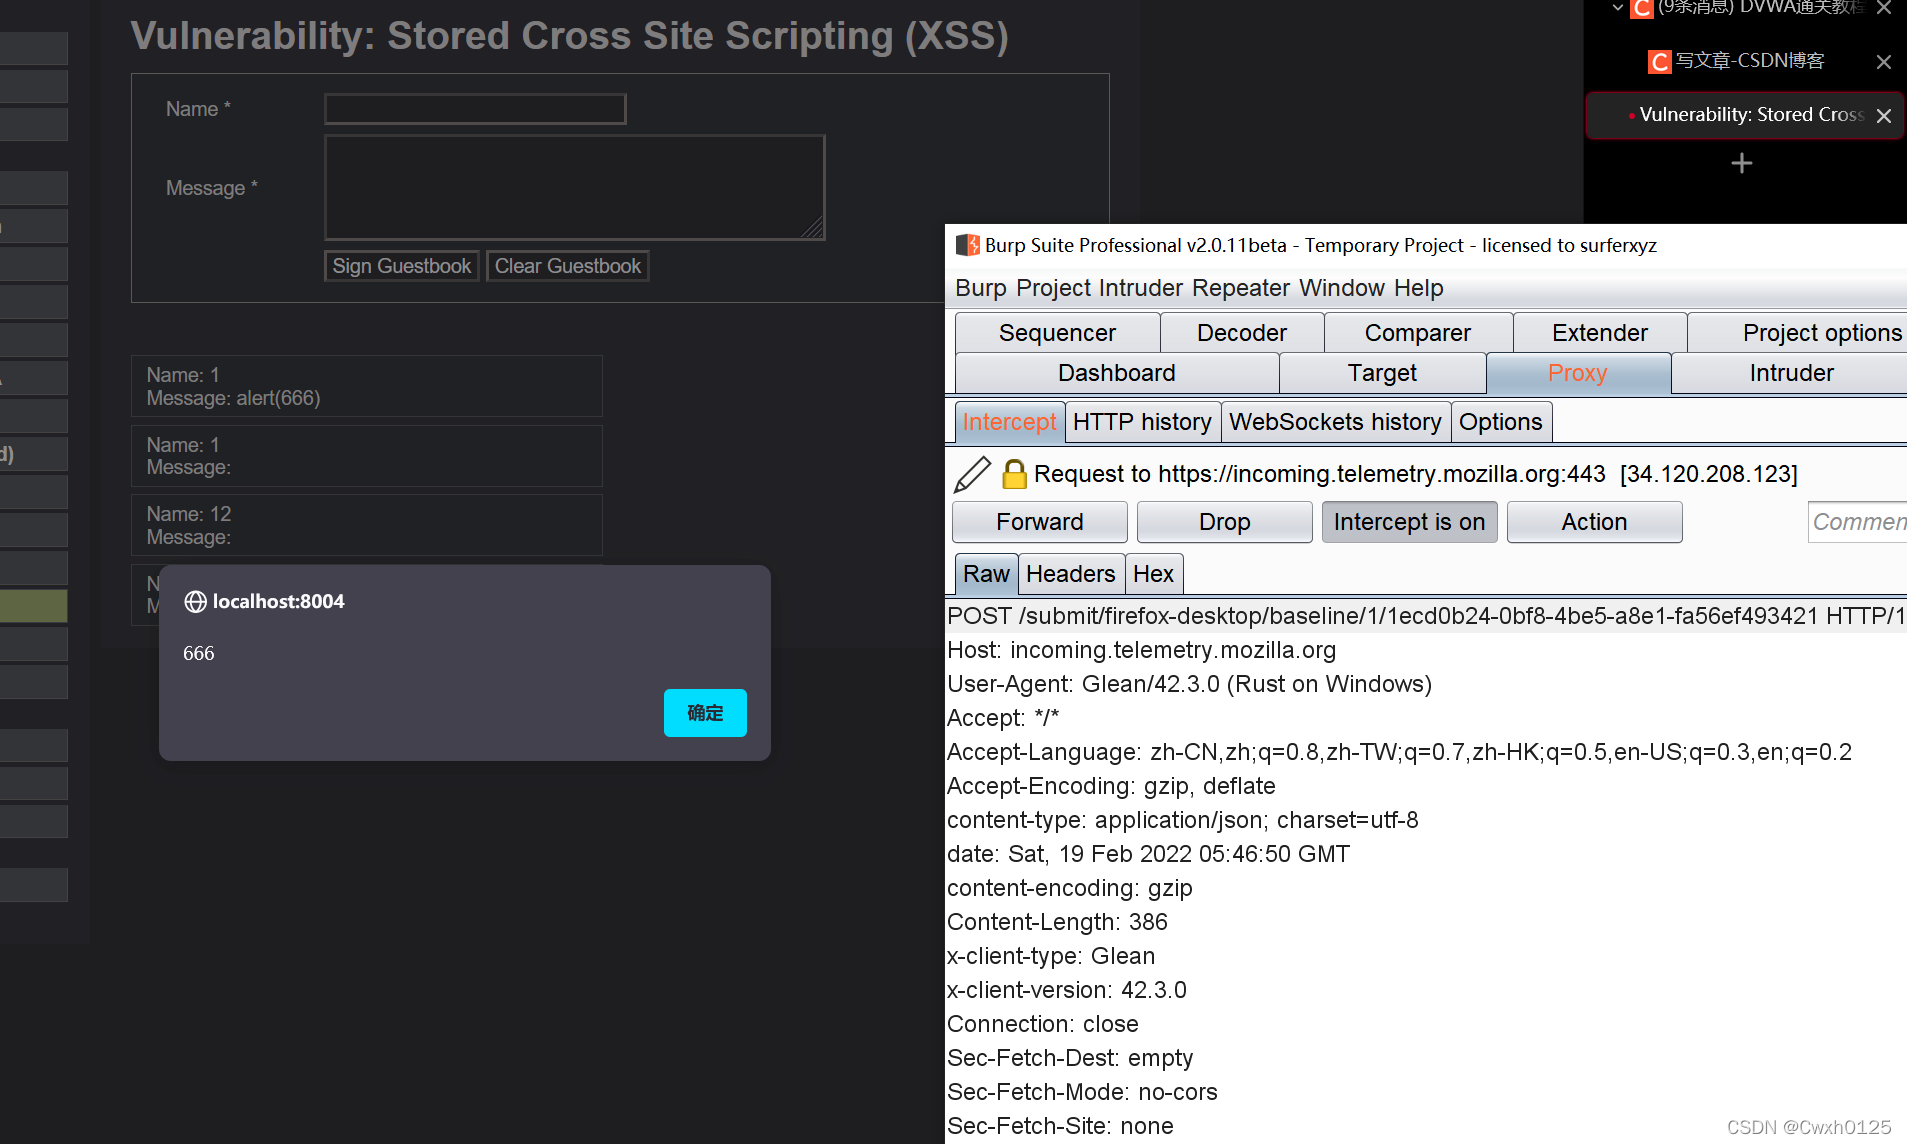1907x1144 pixels.
Task: Click the POST /submit/firefox-desktop request line
Action: click(1426, 616)
